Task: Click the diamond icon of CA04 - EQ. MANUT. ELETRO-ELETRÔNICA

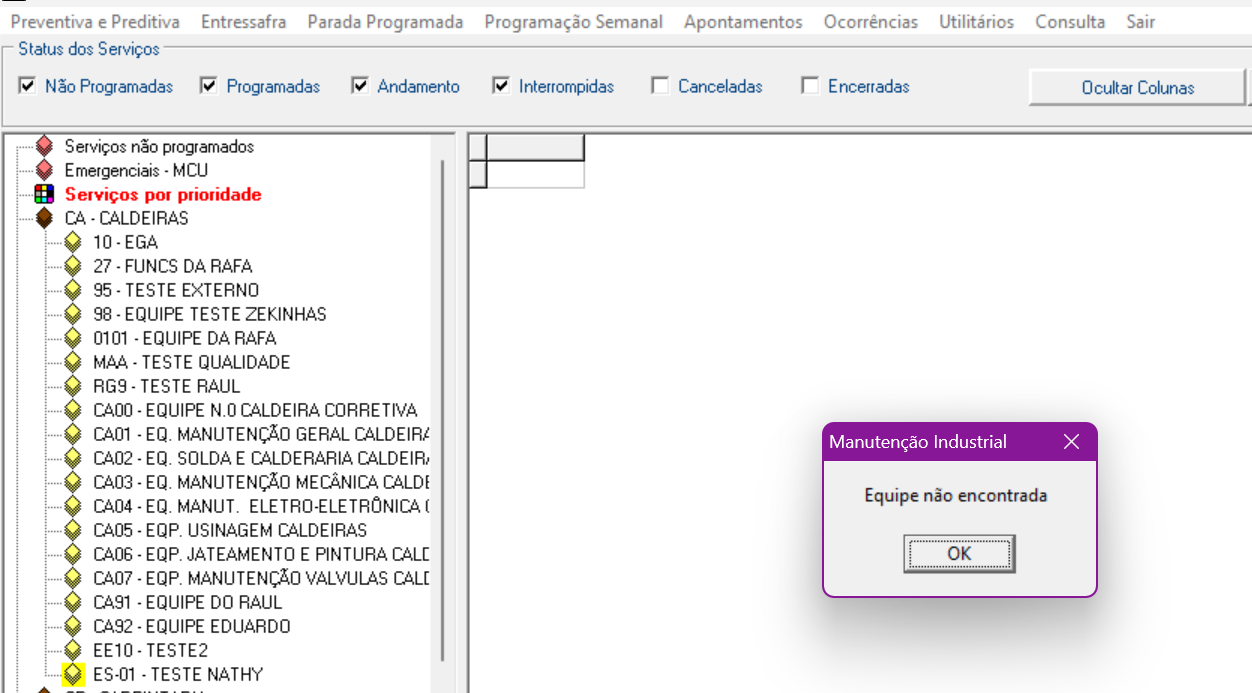Action: (x=72, y=506)
